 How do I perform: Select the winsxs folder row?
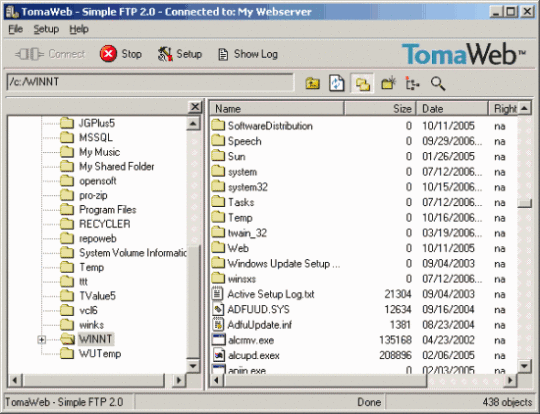(364, 279)
